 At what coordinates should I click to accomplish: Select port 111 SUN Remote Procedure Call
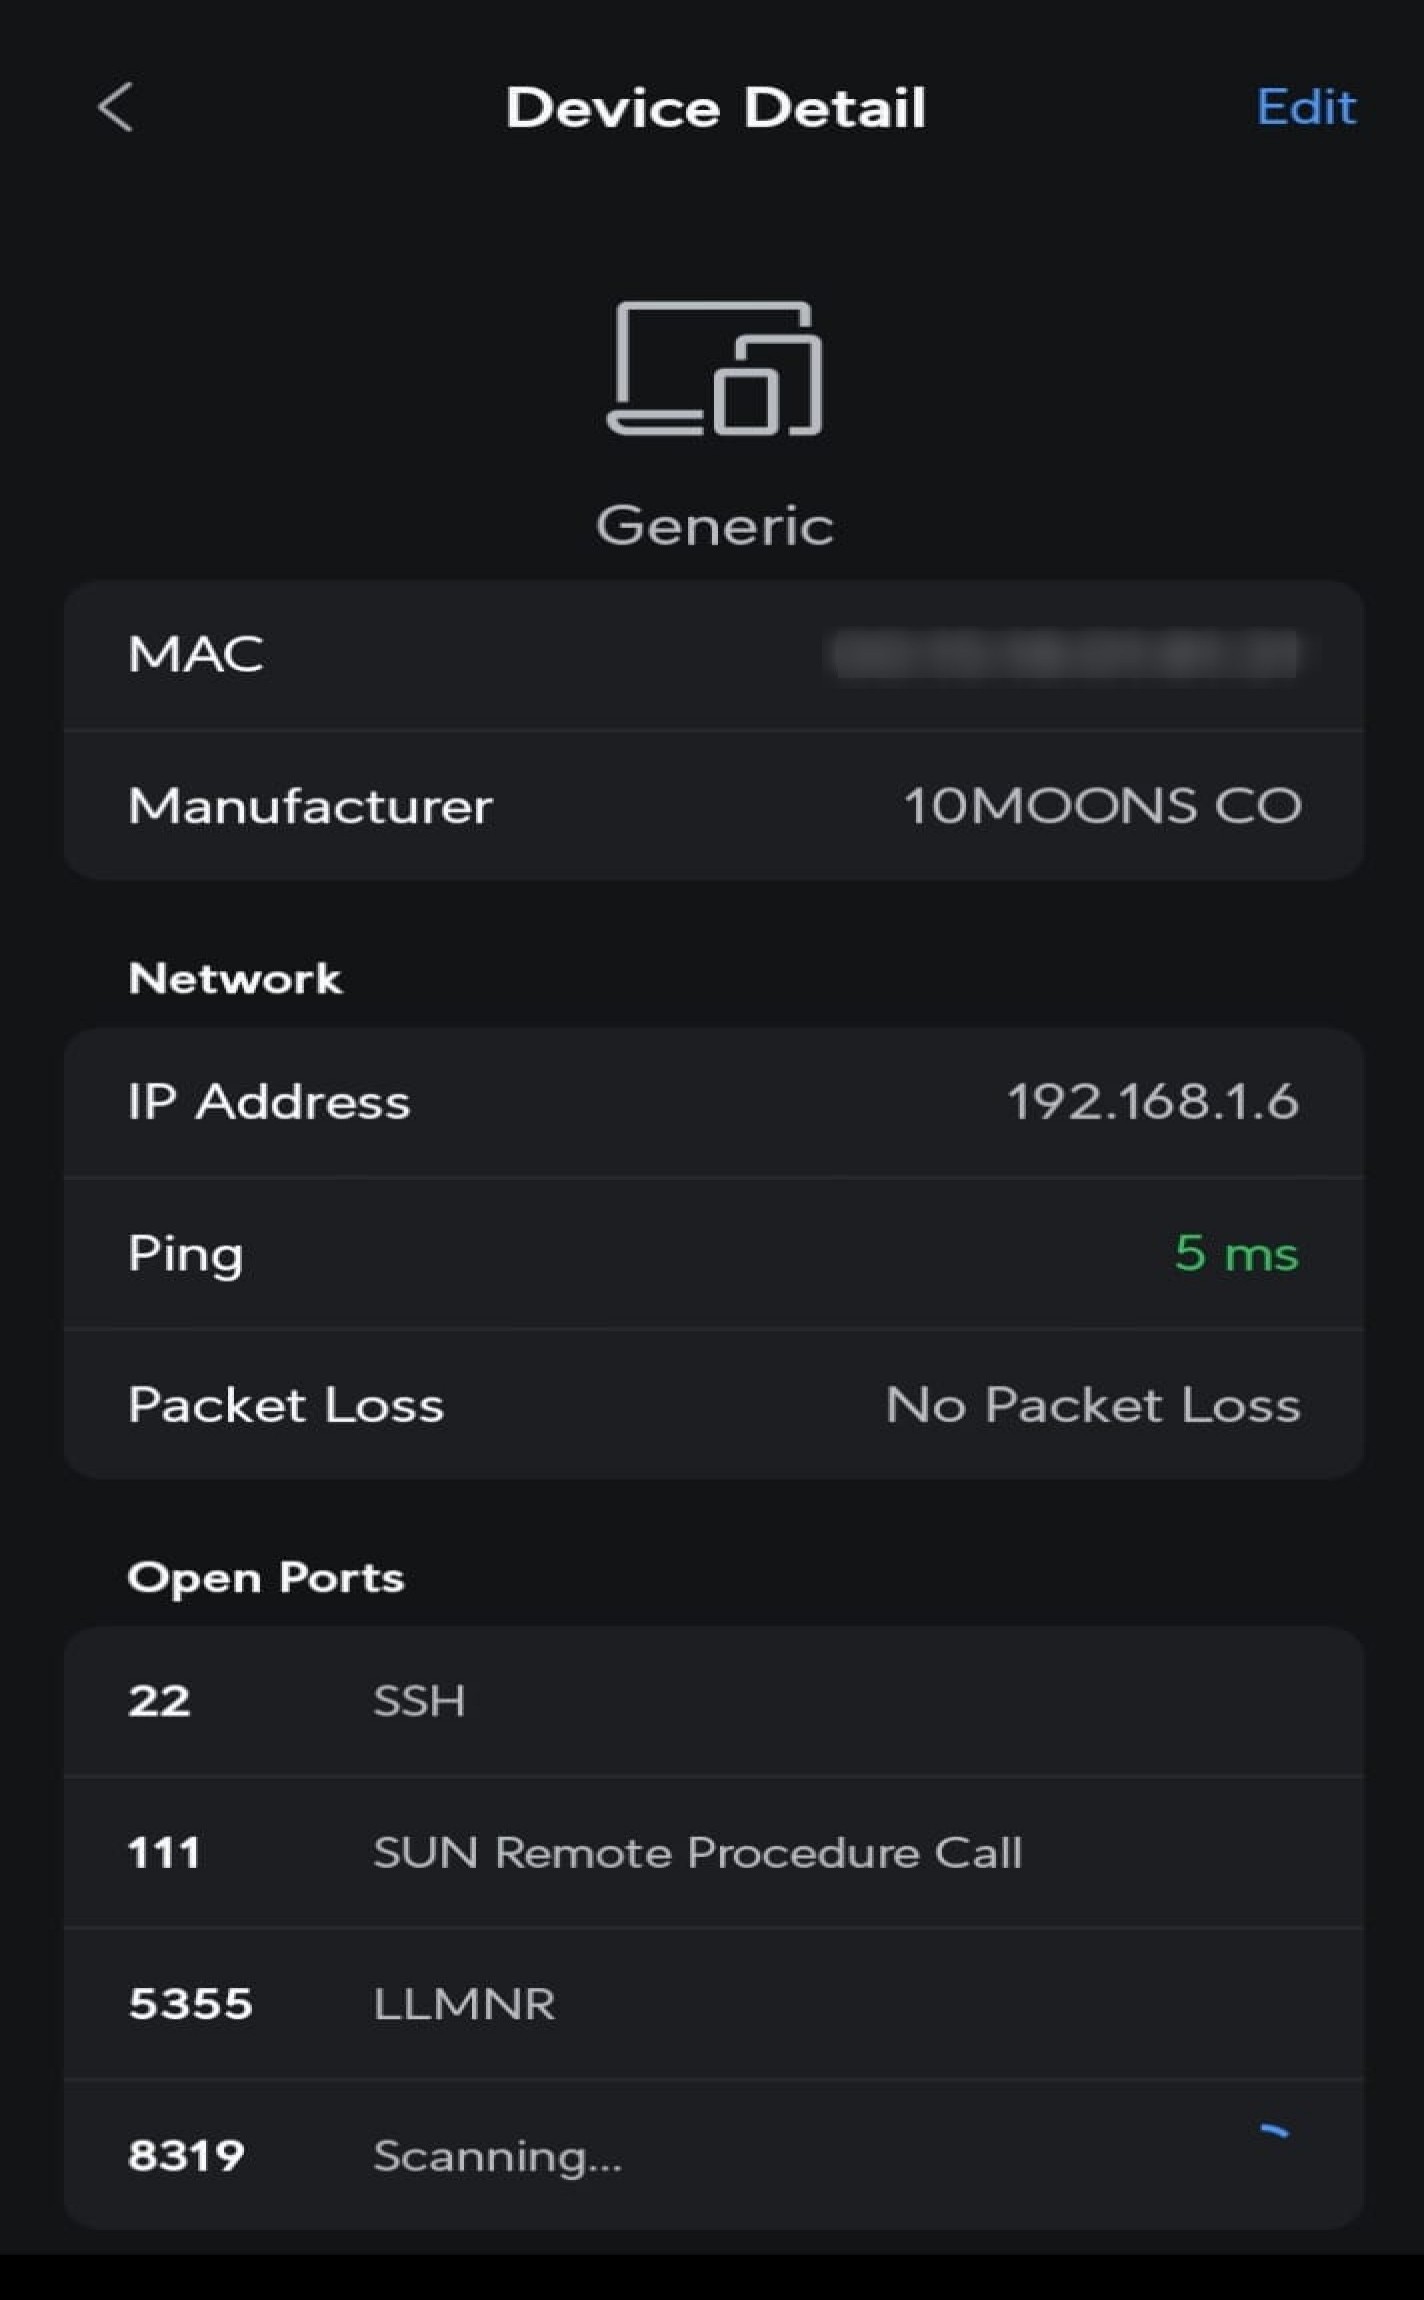[x=714, y=1853]
